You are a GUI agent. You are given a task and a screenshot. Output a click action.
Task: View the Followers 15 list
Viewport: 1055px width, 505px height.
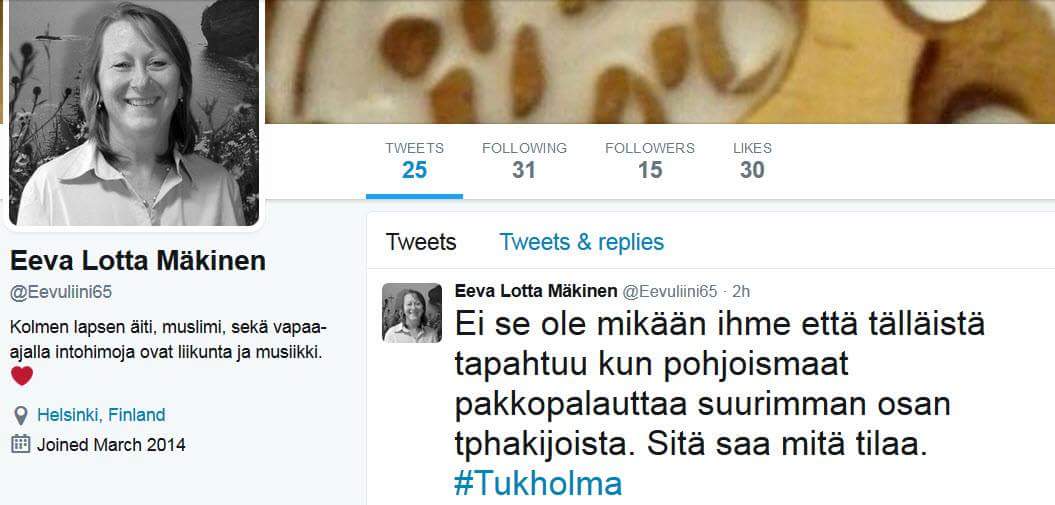[650, 161]
